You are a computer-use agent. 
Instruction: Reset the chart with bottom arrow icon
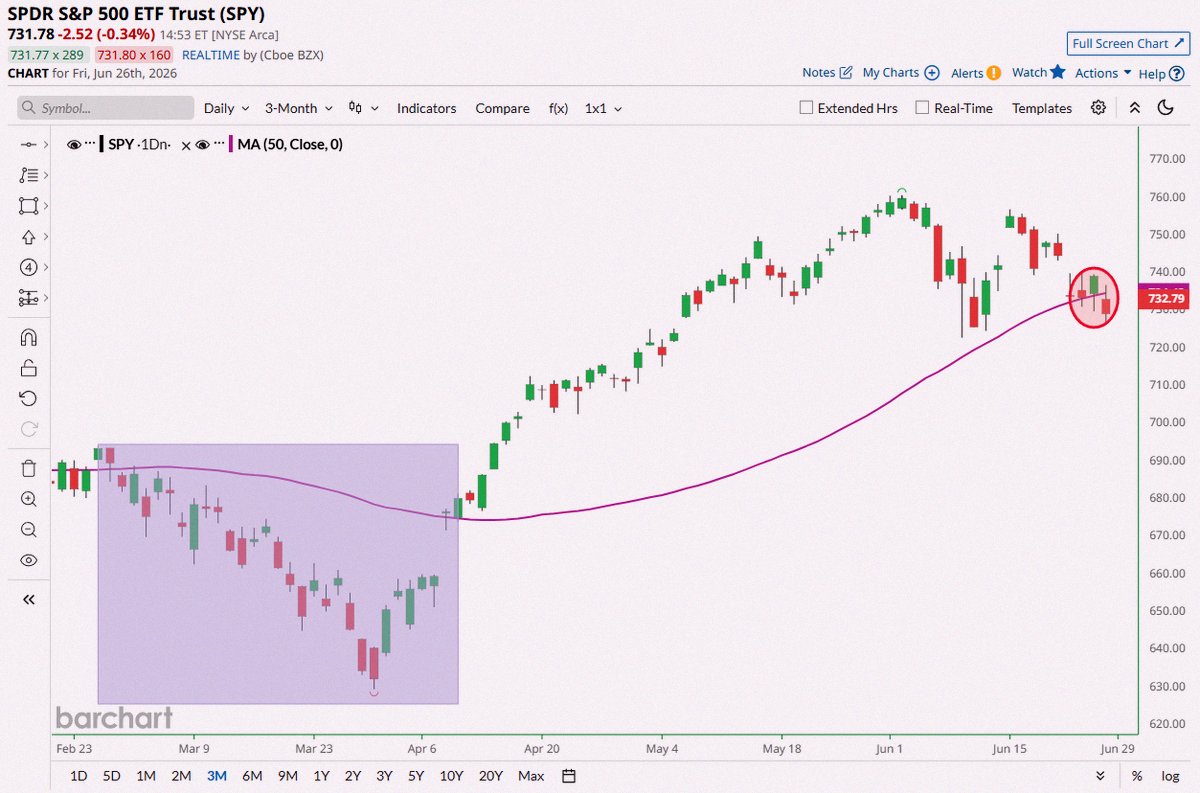[x=1100, y=776]
